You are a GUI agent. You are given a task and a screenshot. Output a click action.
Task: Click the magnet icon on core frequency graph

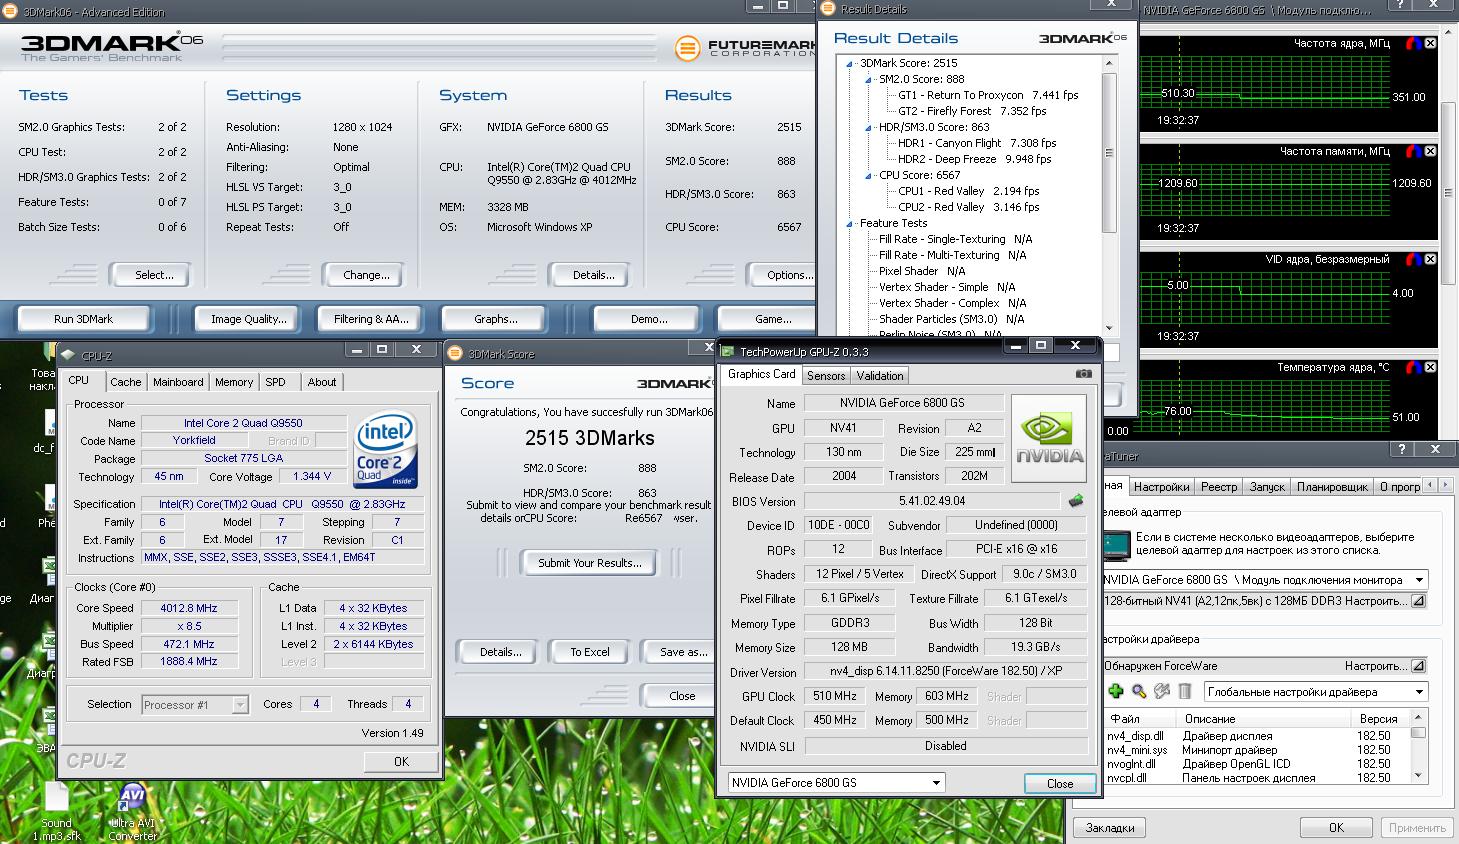pyautogui.click(x=1413, y=44)
